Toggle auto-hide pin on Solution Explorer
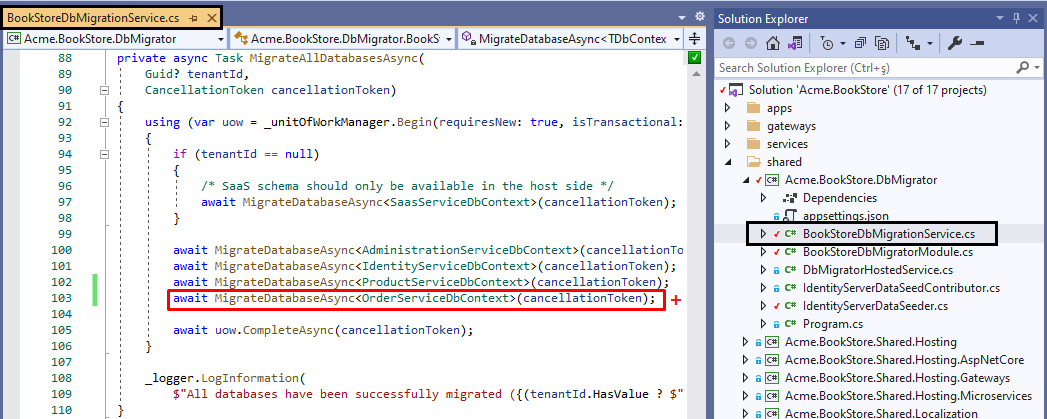 click(x=1018, y=19)
